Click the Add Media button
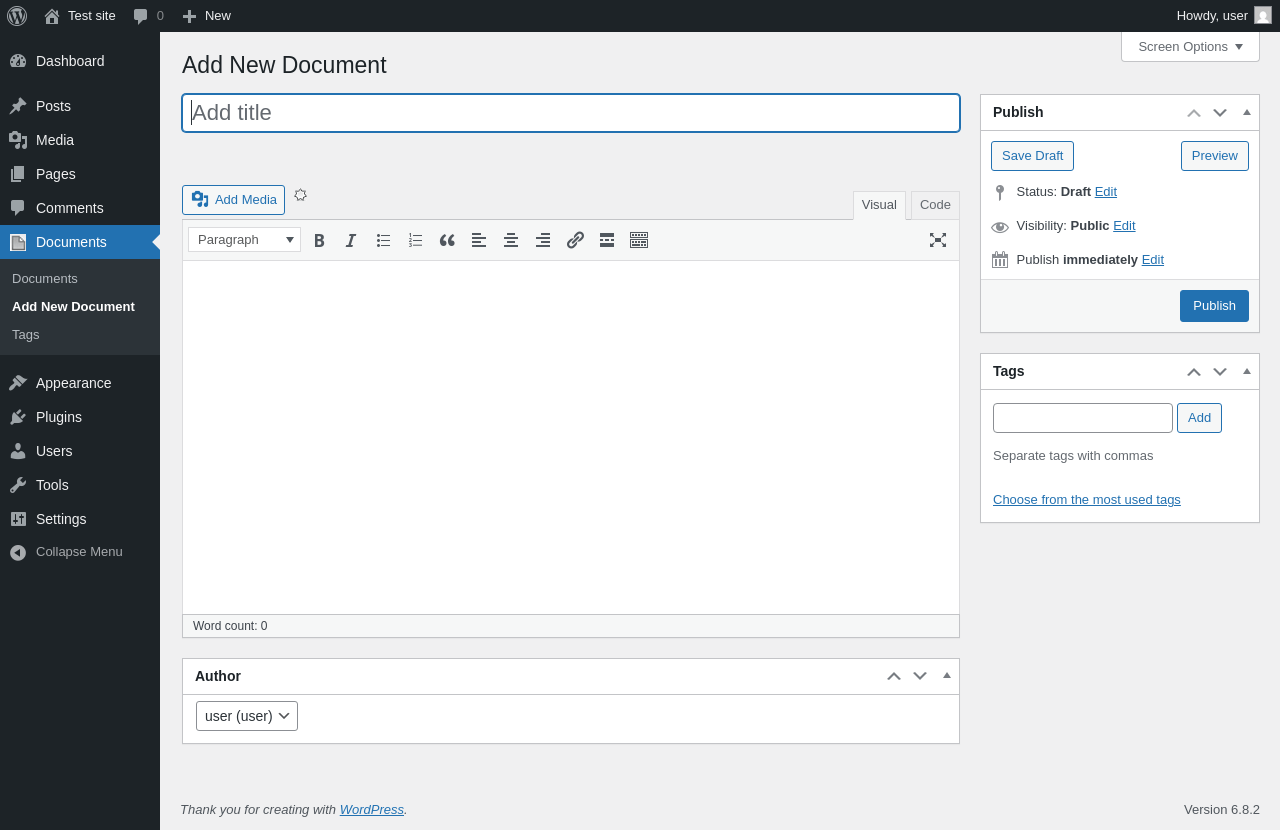This screenshot has width=1280, height=830. [x=233, y=200]
